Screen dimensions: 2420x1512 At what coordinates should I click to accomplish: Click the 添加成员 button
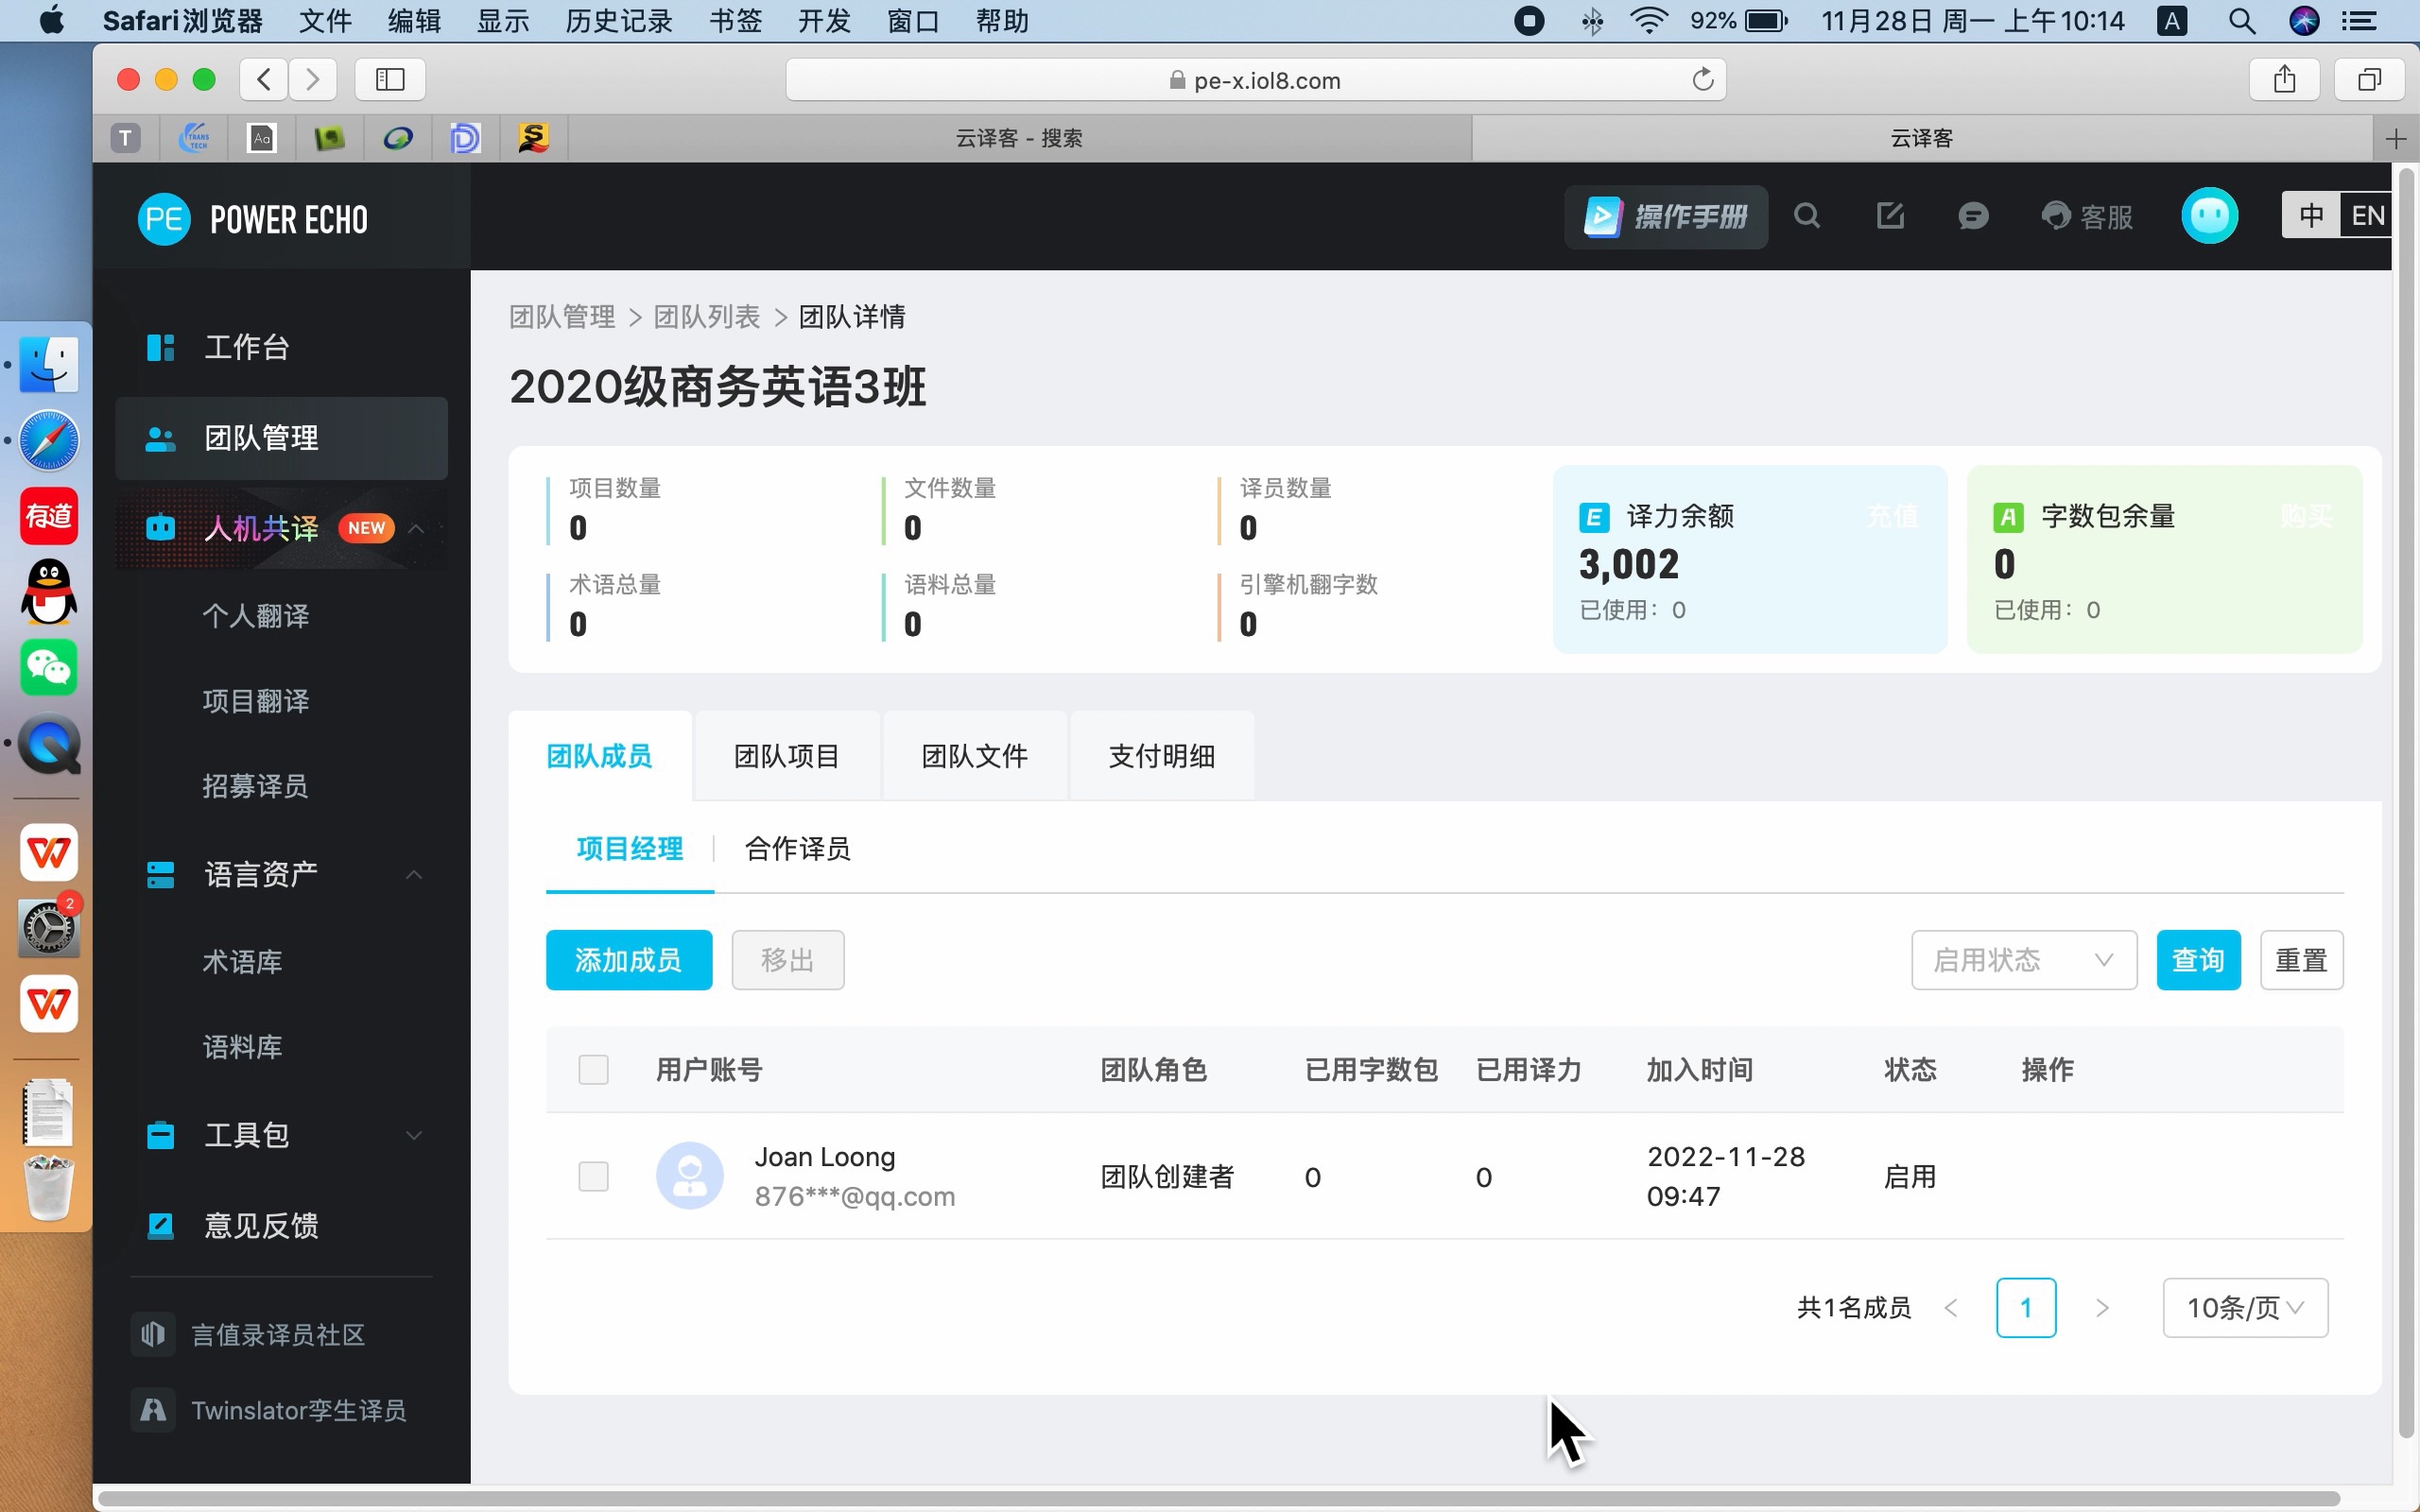click(x=631, y=960)
